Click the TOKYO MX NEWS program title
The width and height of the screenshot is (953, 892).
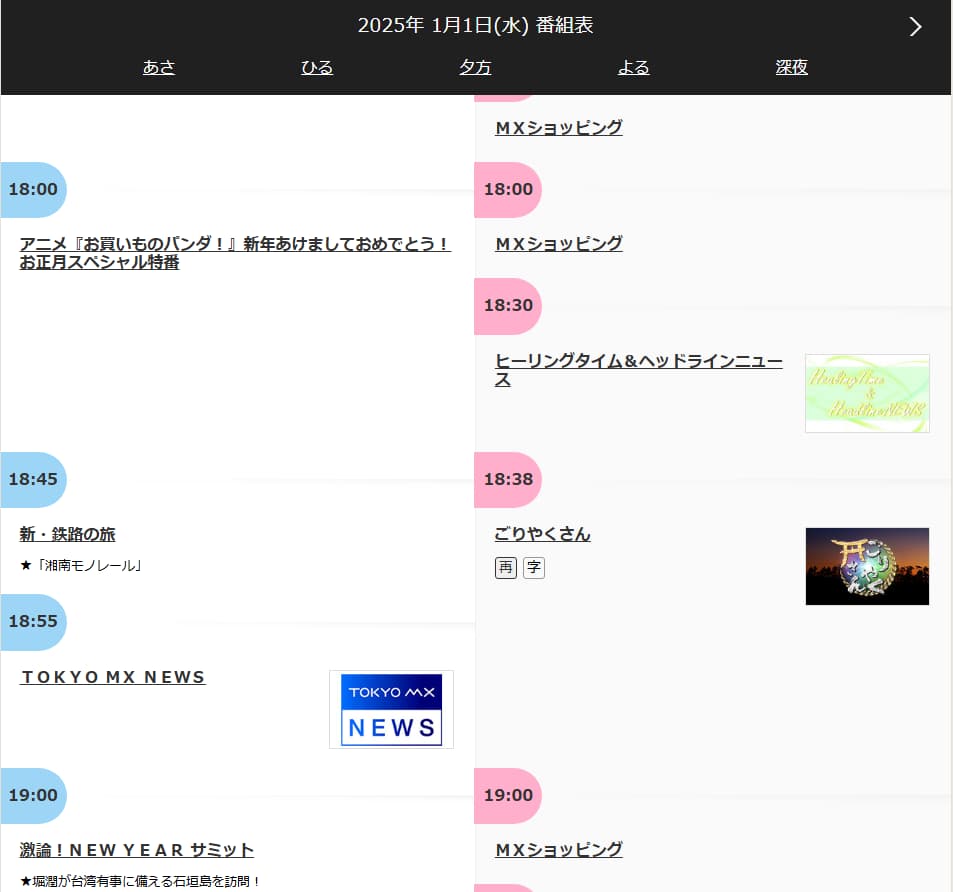point(112,677)
